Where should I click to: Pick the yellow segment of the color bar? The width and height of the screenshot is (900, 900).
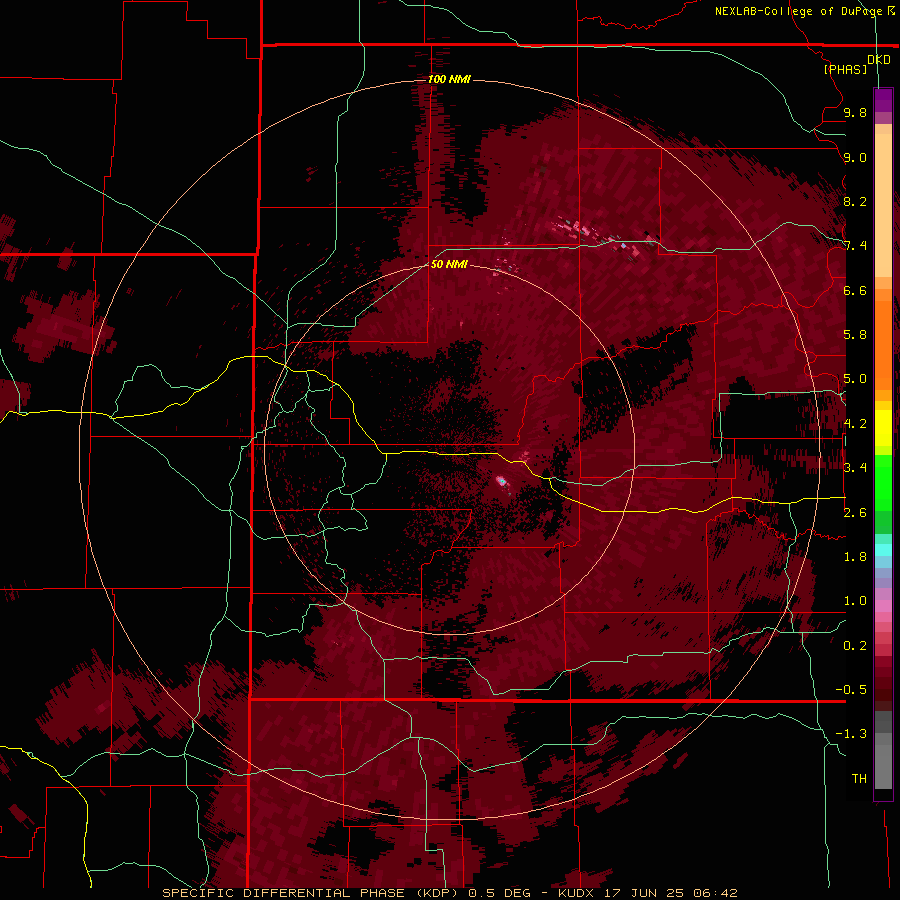point(883,428)
